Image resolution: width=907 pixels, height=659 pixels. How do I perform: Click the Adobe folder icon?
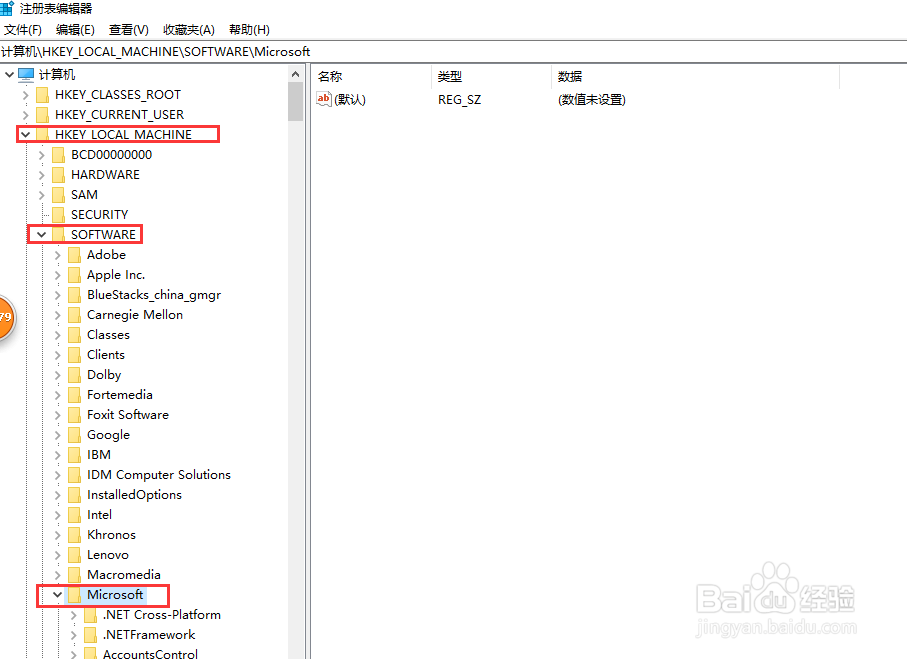pos(74,255)
